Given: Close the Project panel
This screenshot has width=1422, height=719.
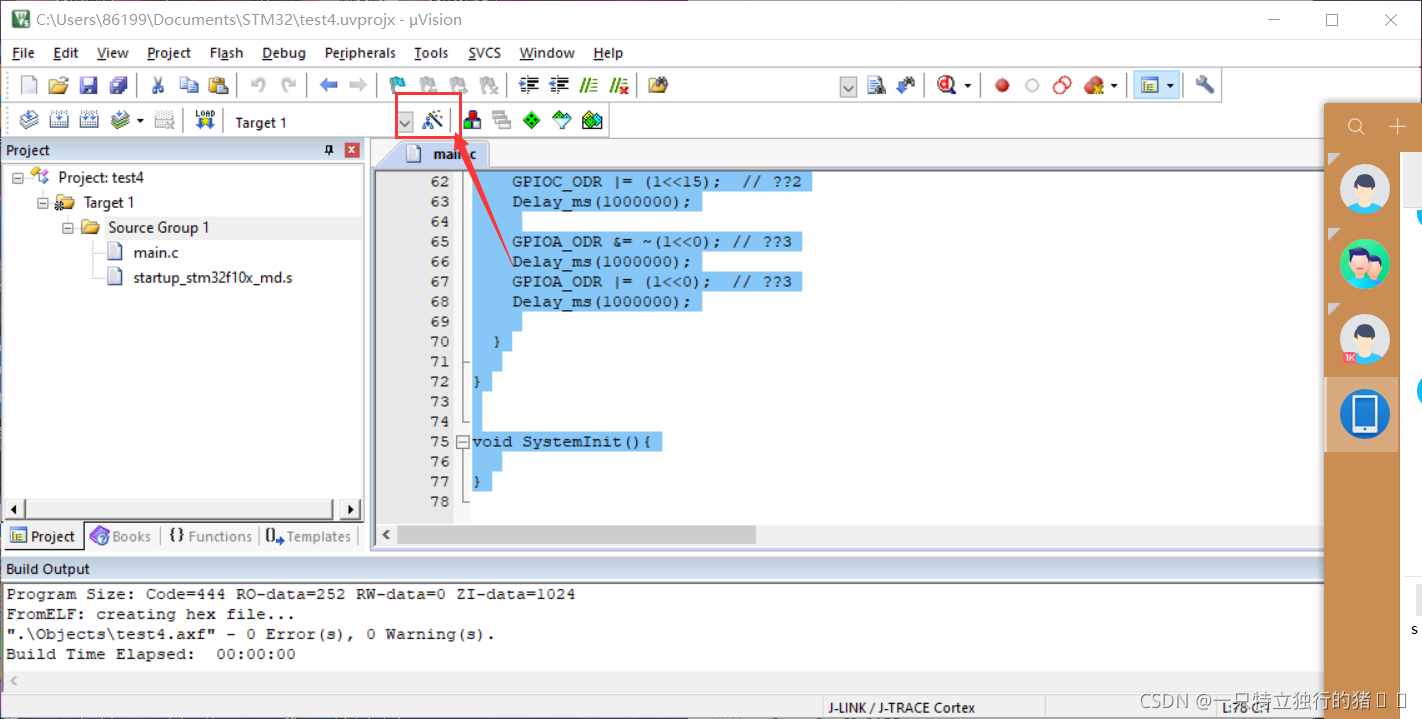Looking at the screenshot, I should pos(352,150).
